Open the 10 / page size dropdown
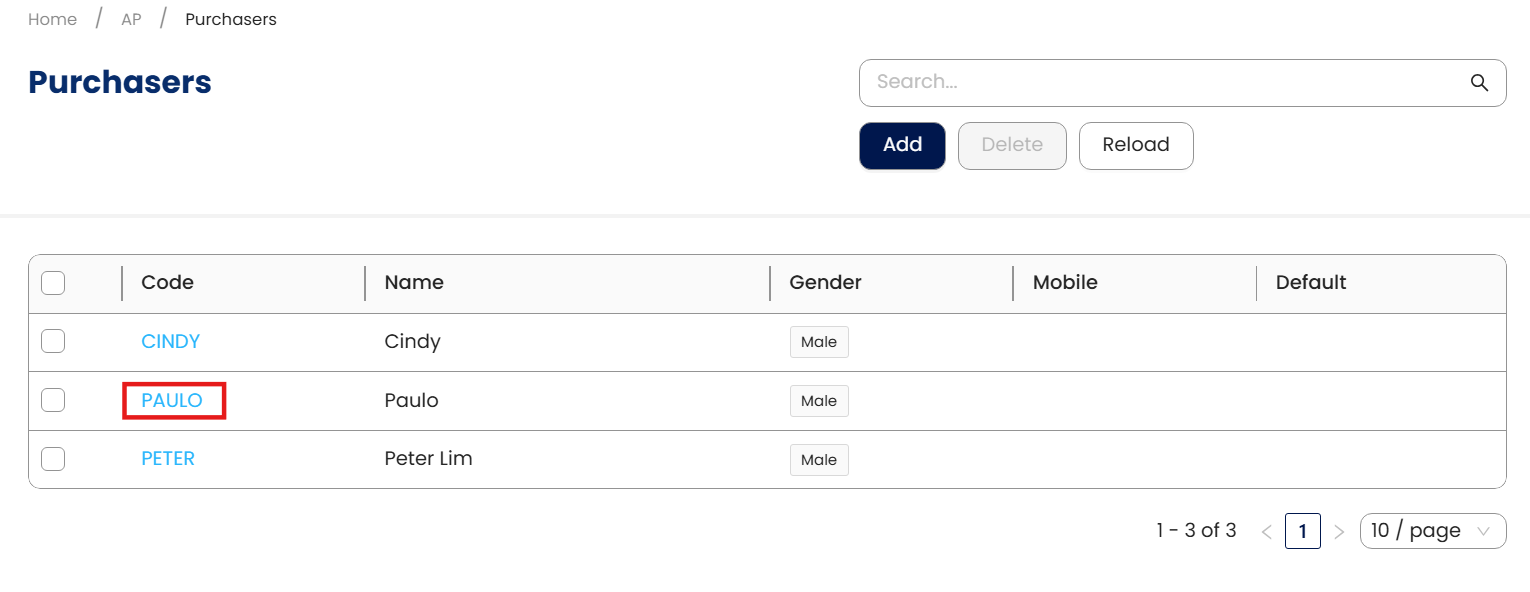Image resolution: width=1530 pixels, height=592 pixels. (1432, 531)
